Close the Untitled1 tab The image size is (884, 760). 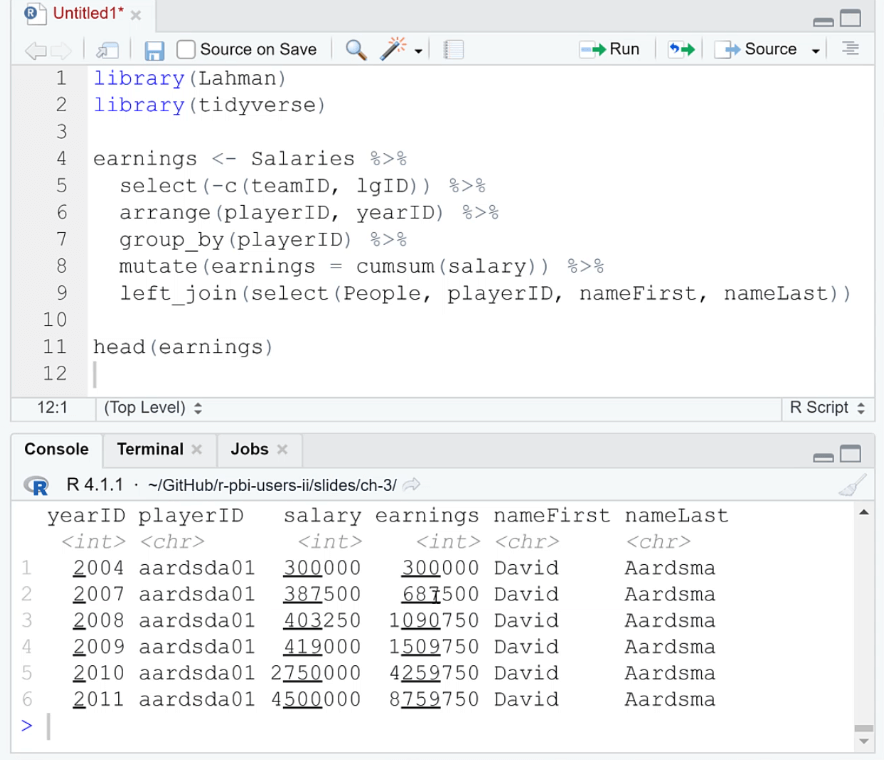pos(136,16)
